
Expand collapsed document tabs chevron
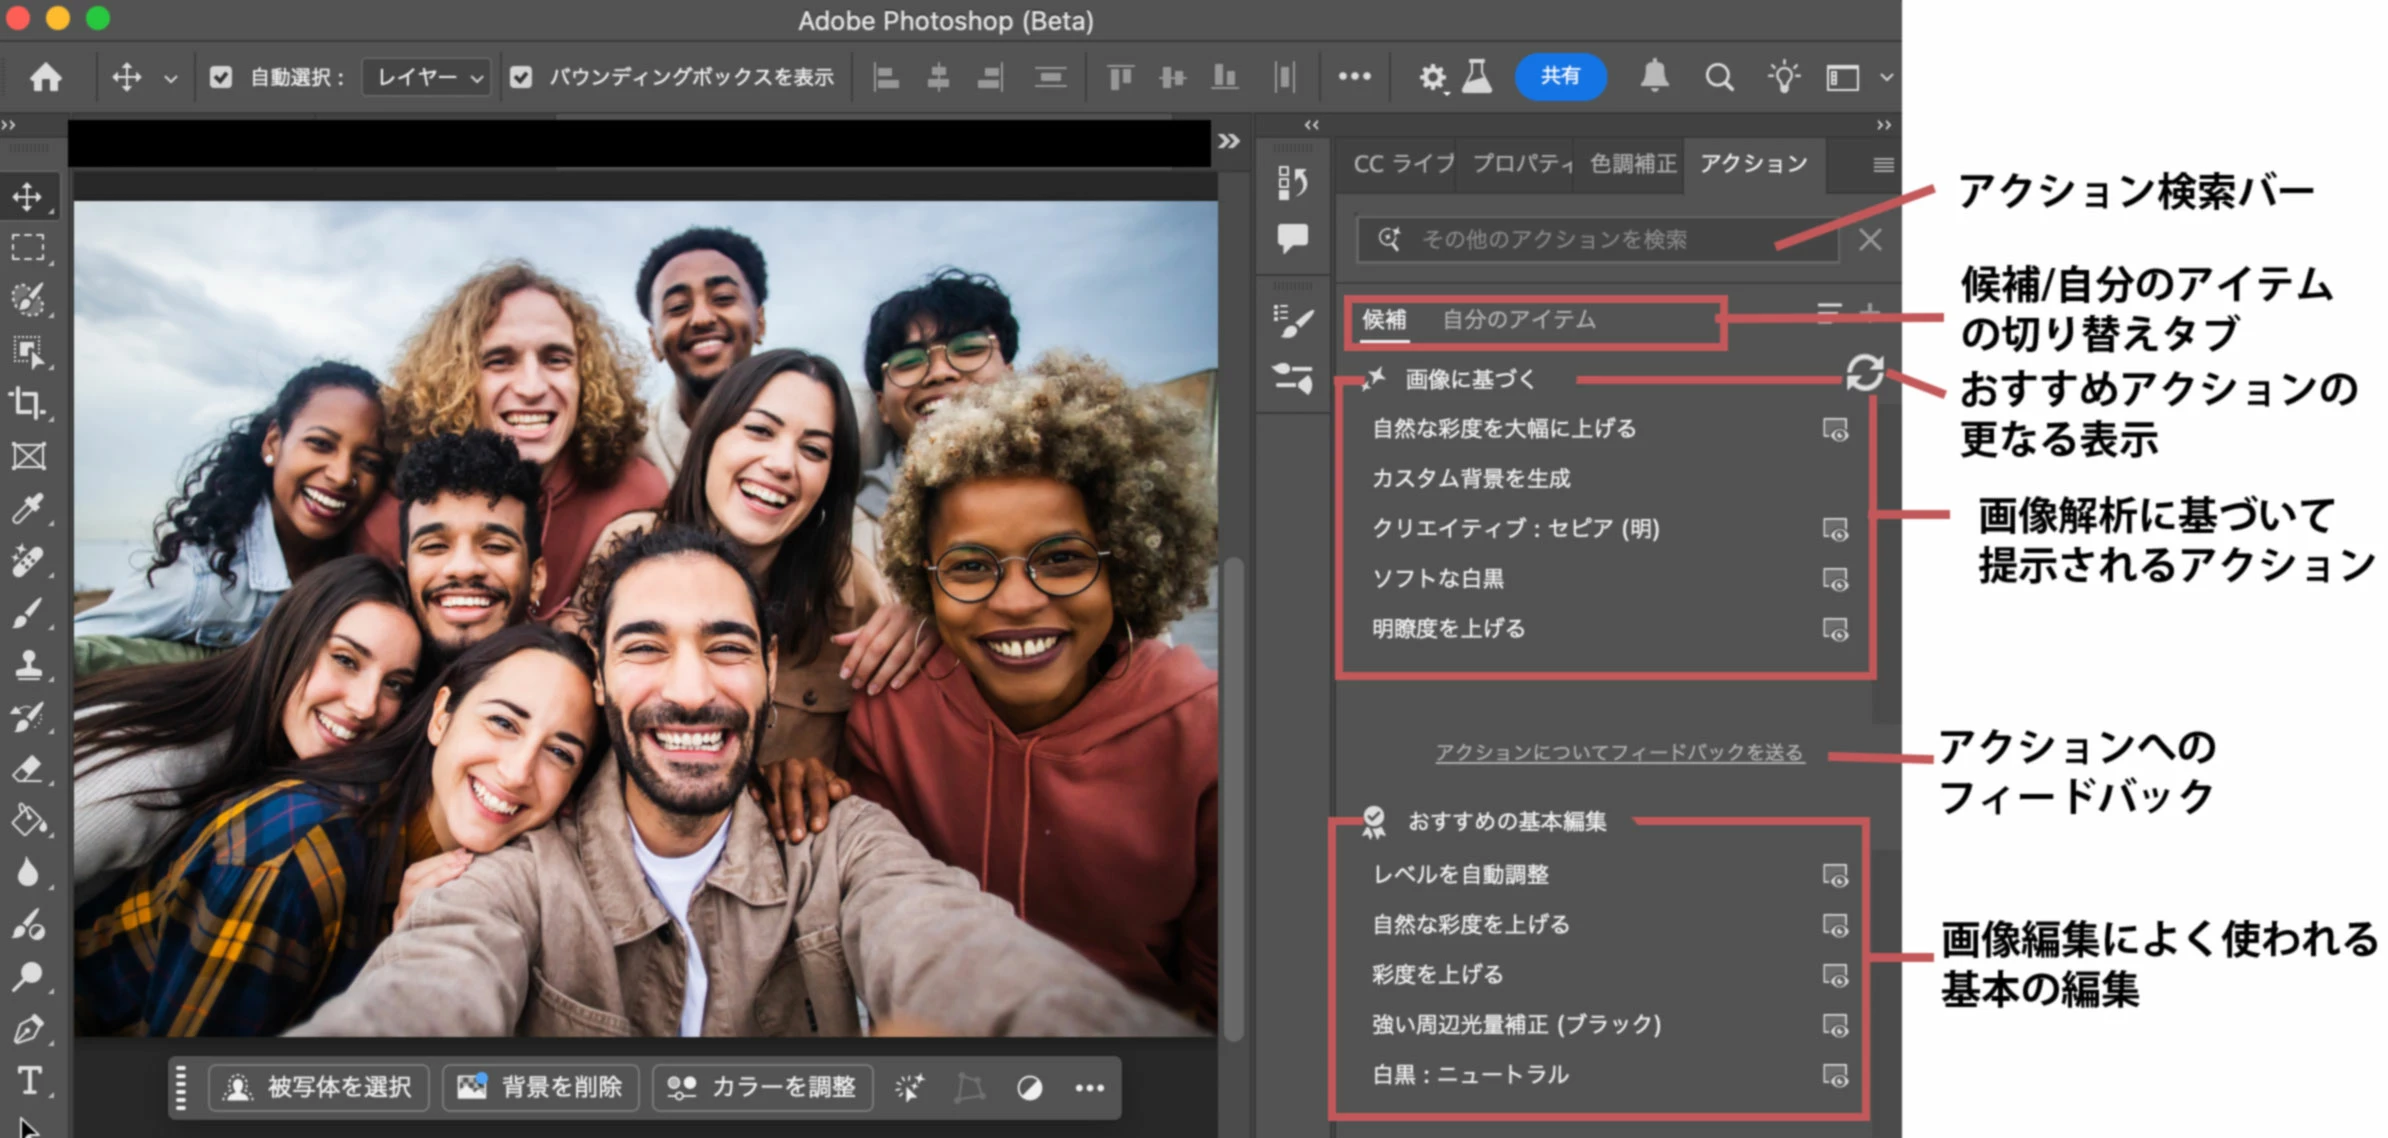click(1229, 141)
